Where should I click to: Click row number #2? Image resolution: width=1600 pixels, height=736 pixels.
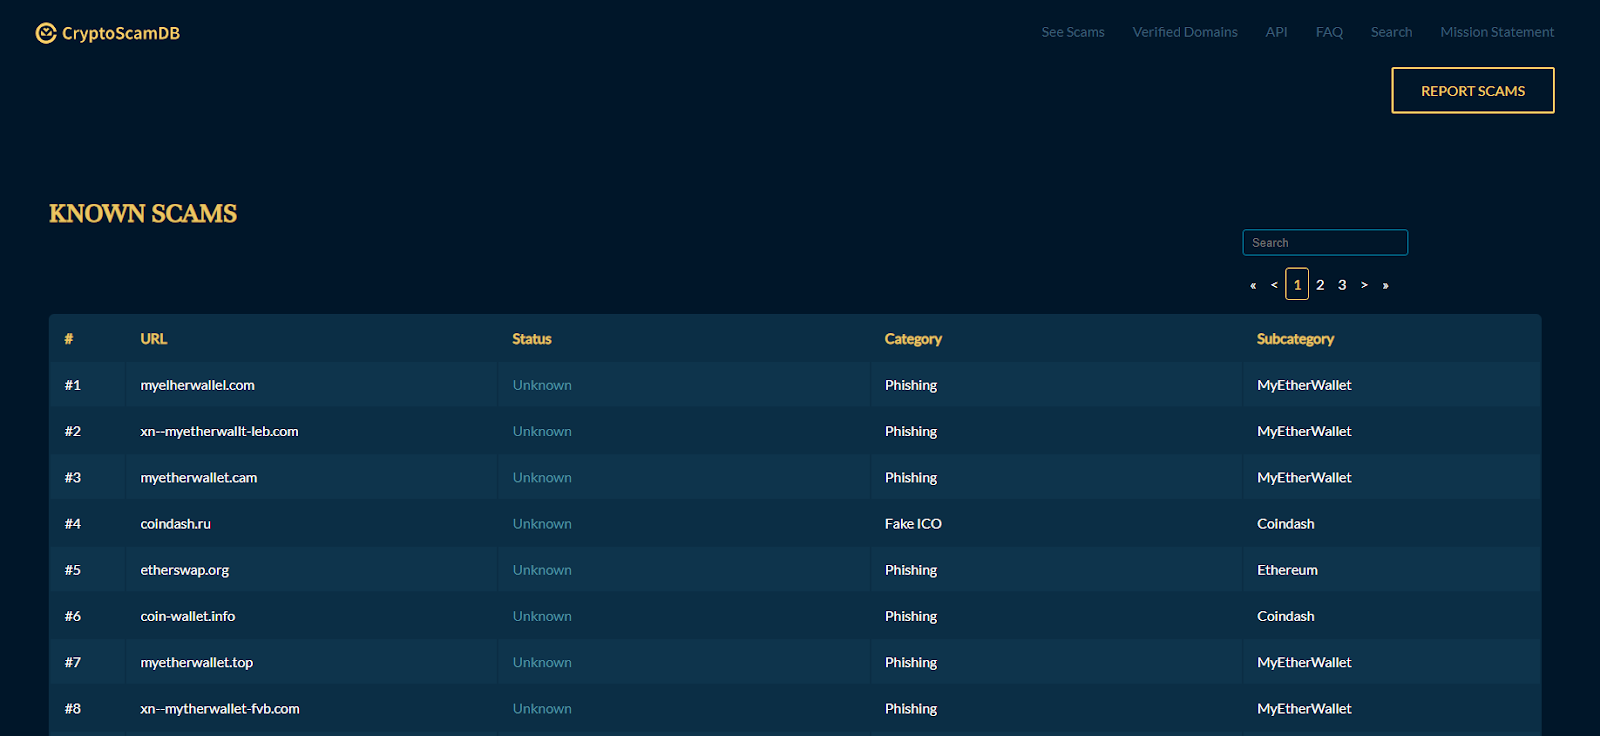[72, 431]
